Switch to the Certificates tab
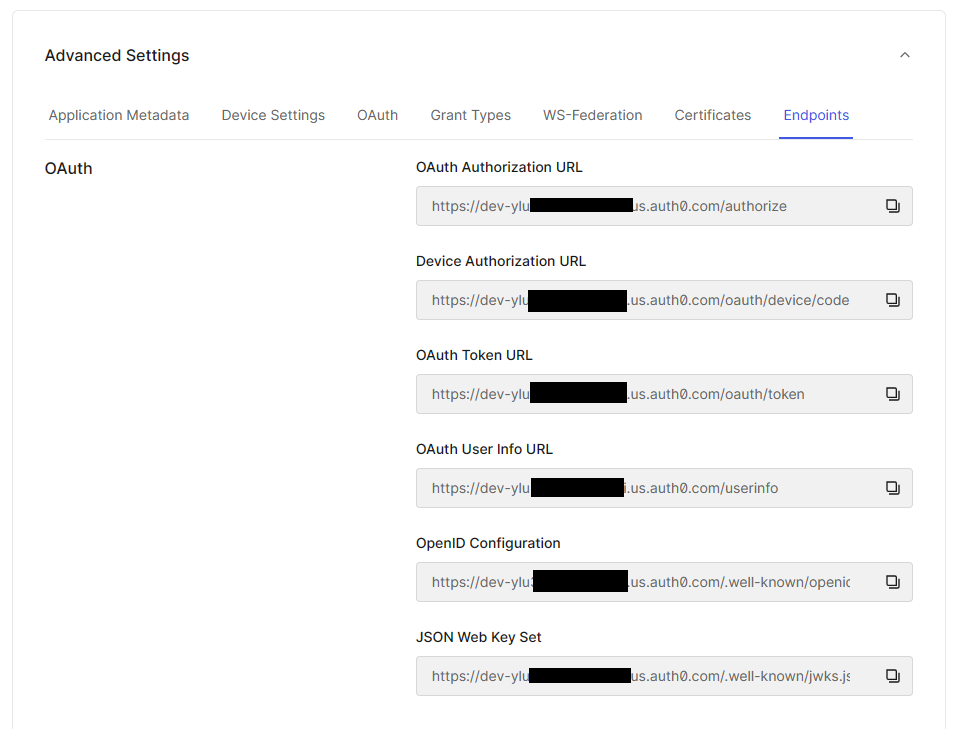 [712, 115]
